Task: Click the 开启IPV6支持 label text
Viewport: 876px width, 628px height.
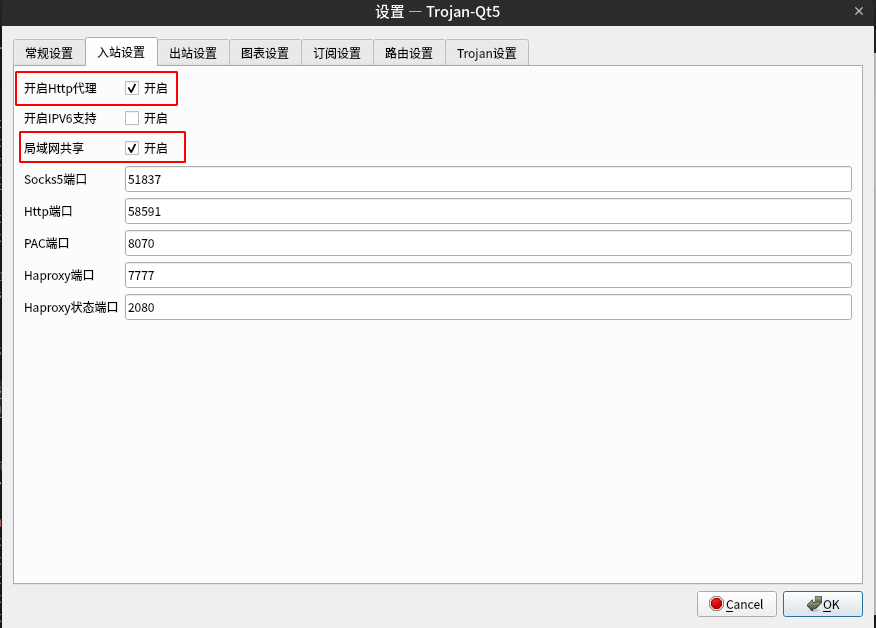Action: click(x=60, y=118)
